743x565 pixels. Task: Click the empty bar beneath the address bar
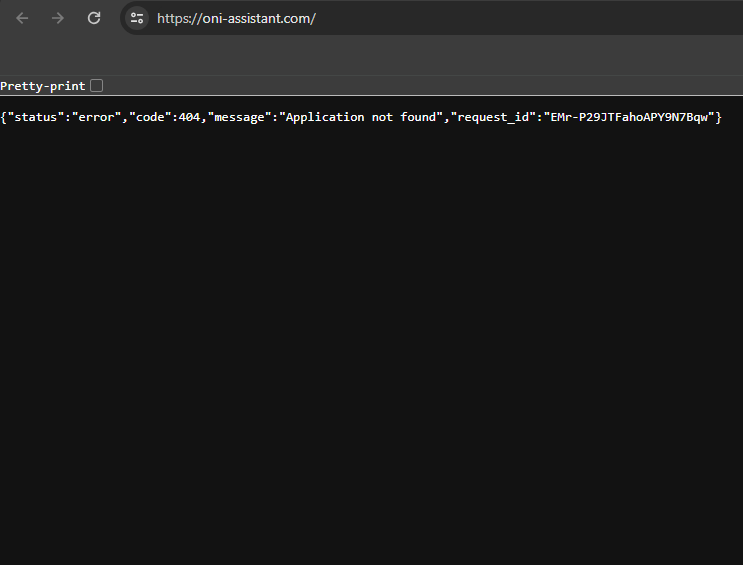point(372,55)
